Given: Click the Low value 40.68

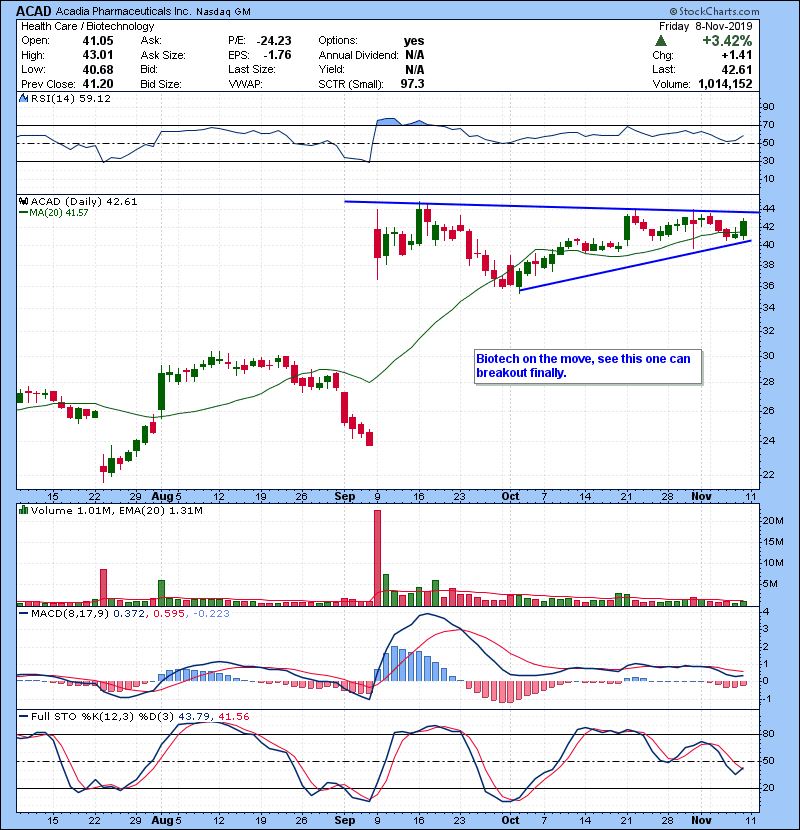Looking at the screenshot, I should click(98, 69).
